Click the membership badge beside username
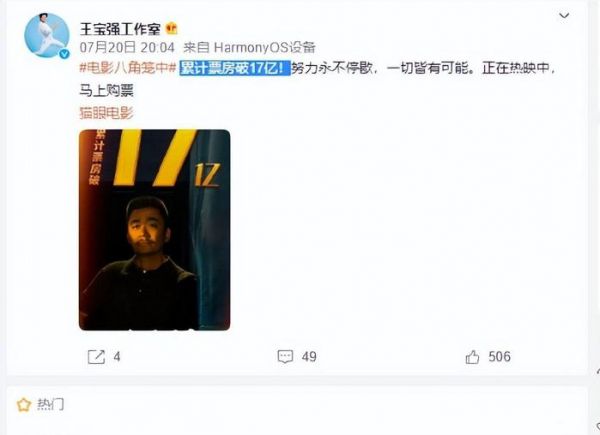Screen dimensions: 600x435 171,28
